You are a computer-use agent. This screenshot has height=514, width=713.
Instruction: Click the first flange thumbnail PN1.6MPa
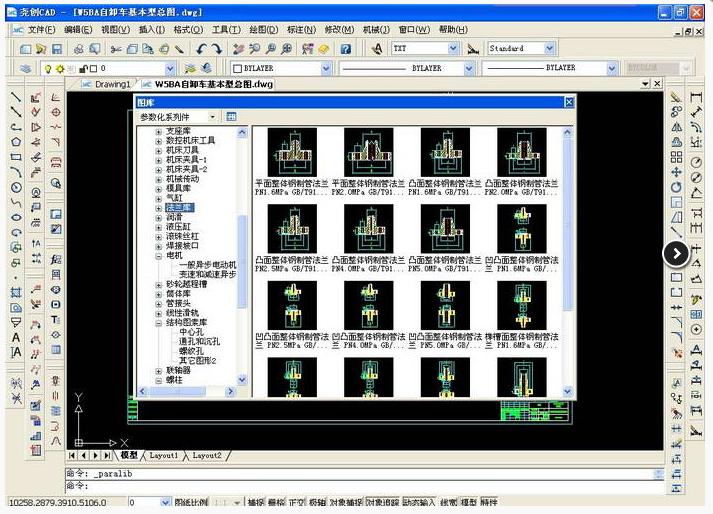click(285, 152)
